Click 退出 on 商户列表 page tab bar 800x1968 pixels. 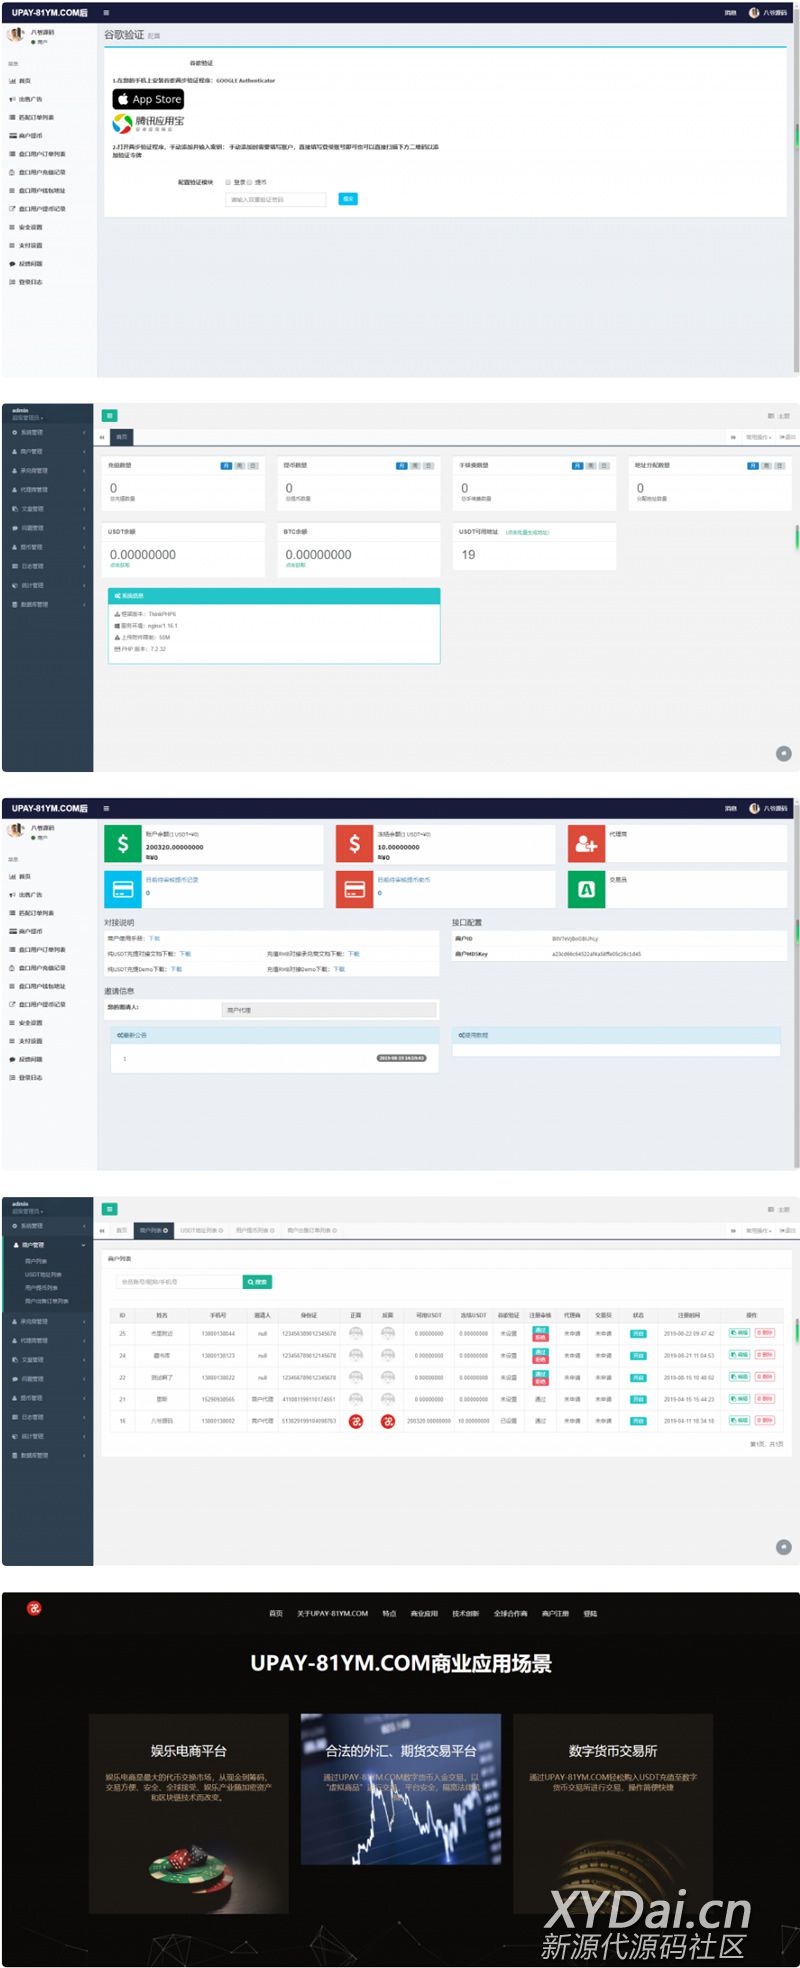click(788, 1230)
